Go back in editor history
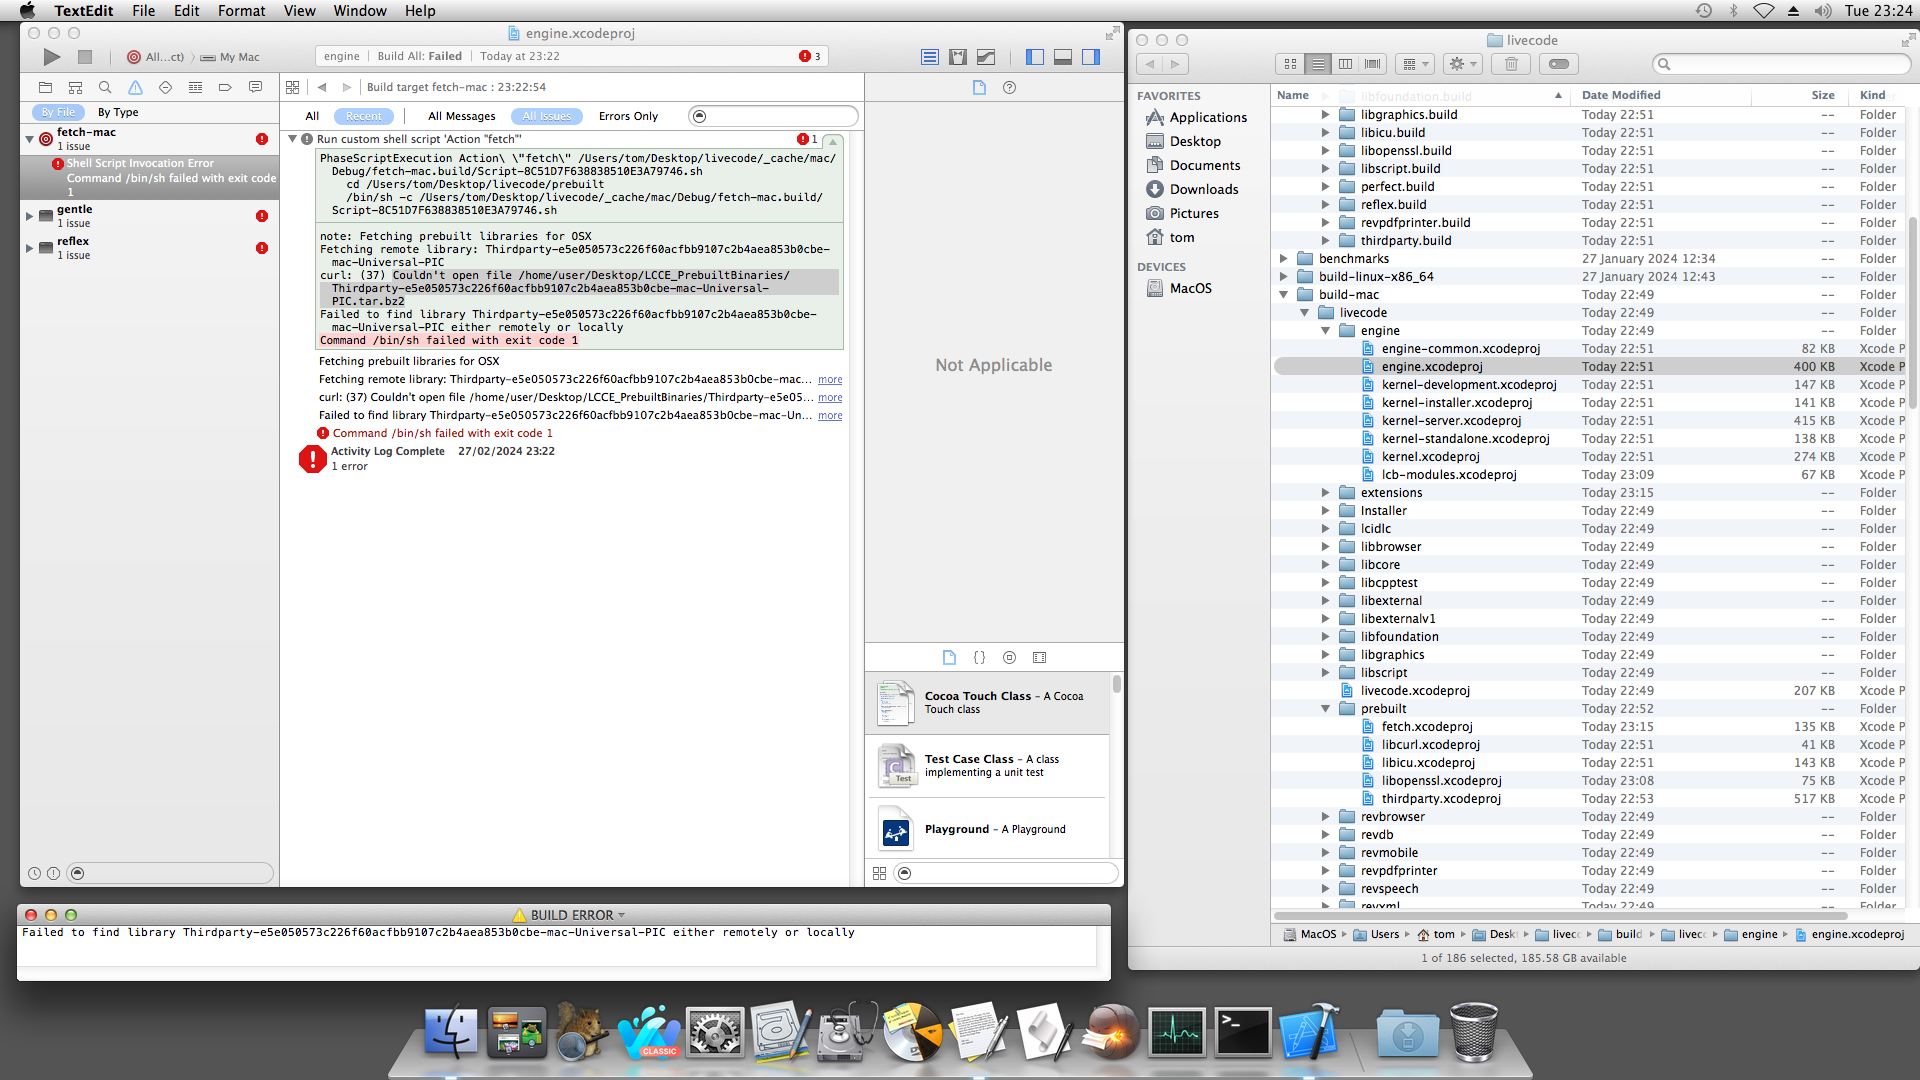Image resolution: width=1920 pixels, height=1080 pixels. pyautogui.click(x=322, y=87)
